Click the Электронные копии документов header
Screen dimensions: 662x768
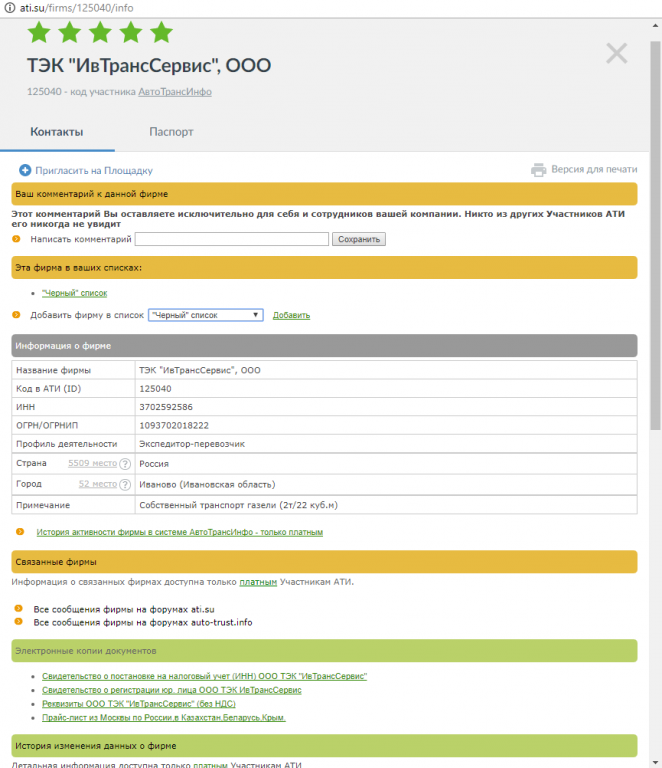click(324, 651)
